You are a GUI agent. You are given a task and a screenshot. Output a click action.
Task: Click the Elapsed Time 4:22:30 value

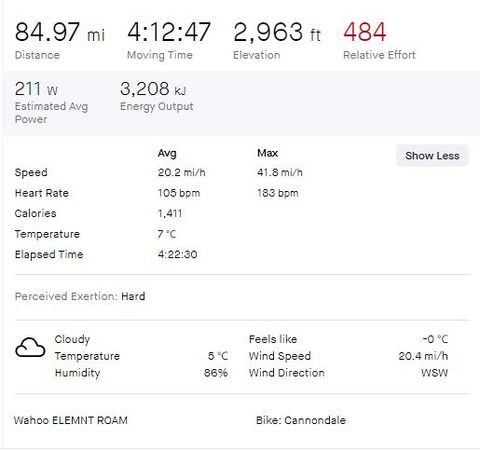178,254
